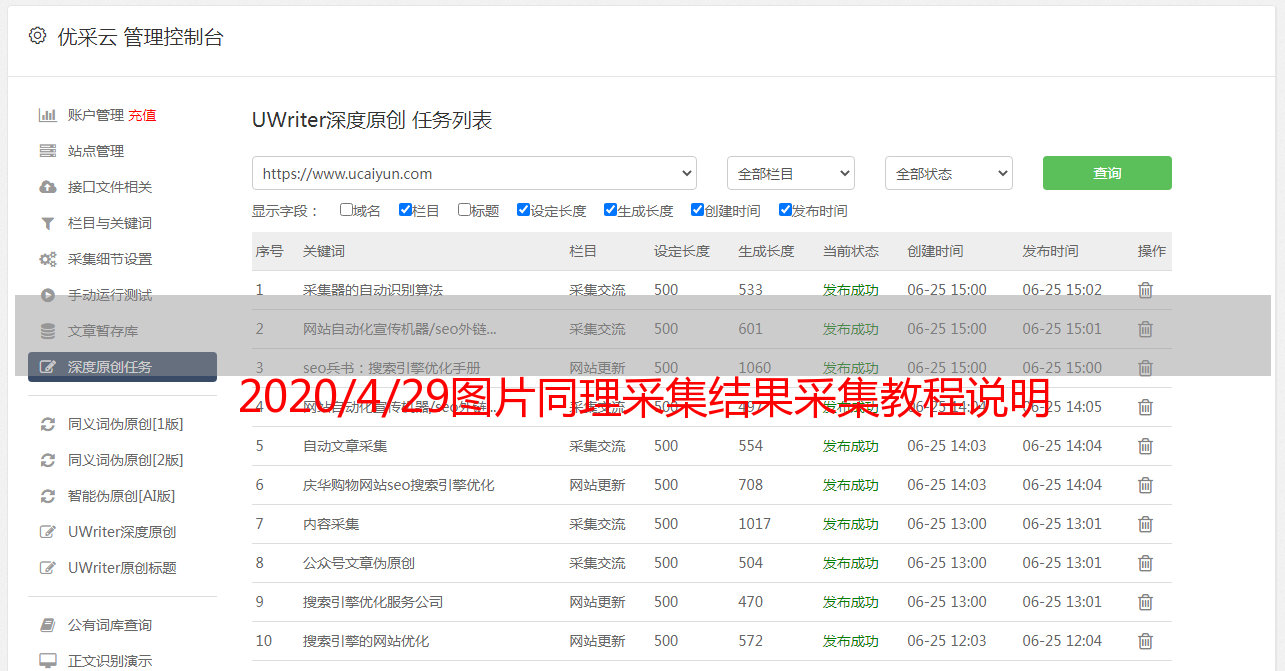Open UWriter原创标题 in the sidebar
The height and width of the screenshot is (671, 1285).
pos(122,568)
